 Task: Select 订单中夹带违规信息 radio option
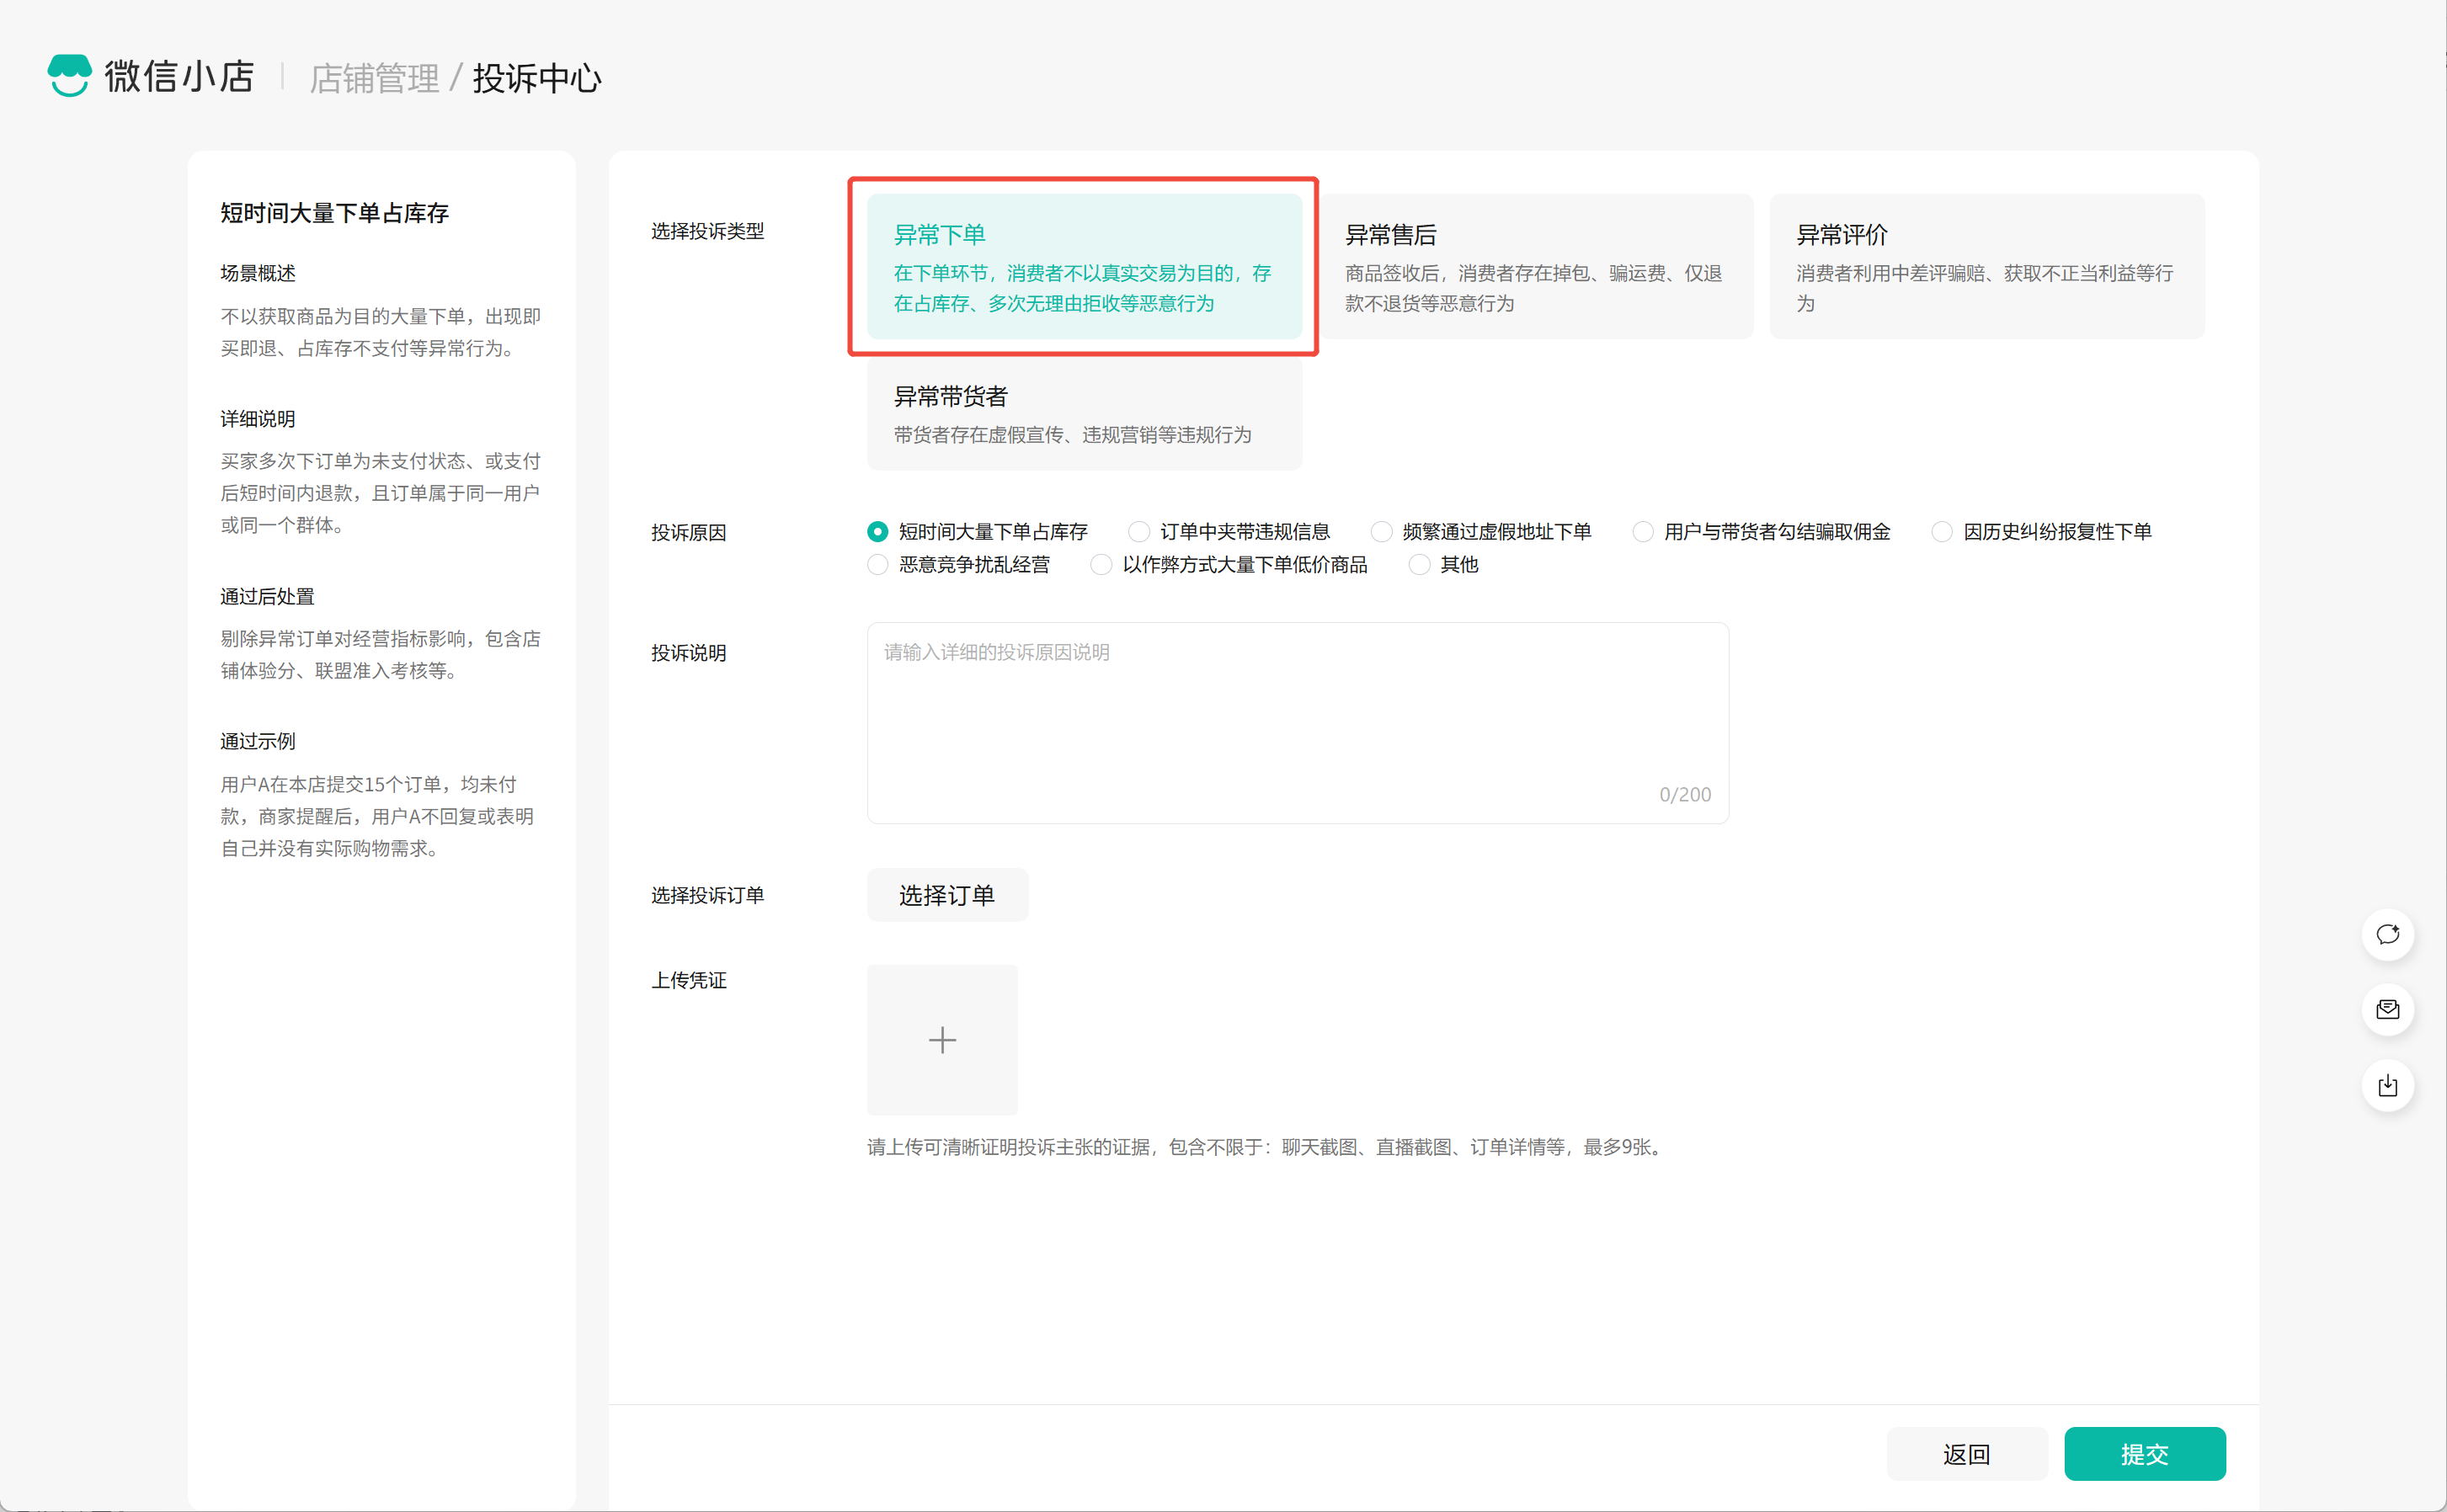[1138, 531]
